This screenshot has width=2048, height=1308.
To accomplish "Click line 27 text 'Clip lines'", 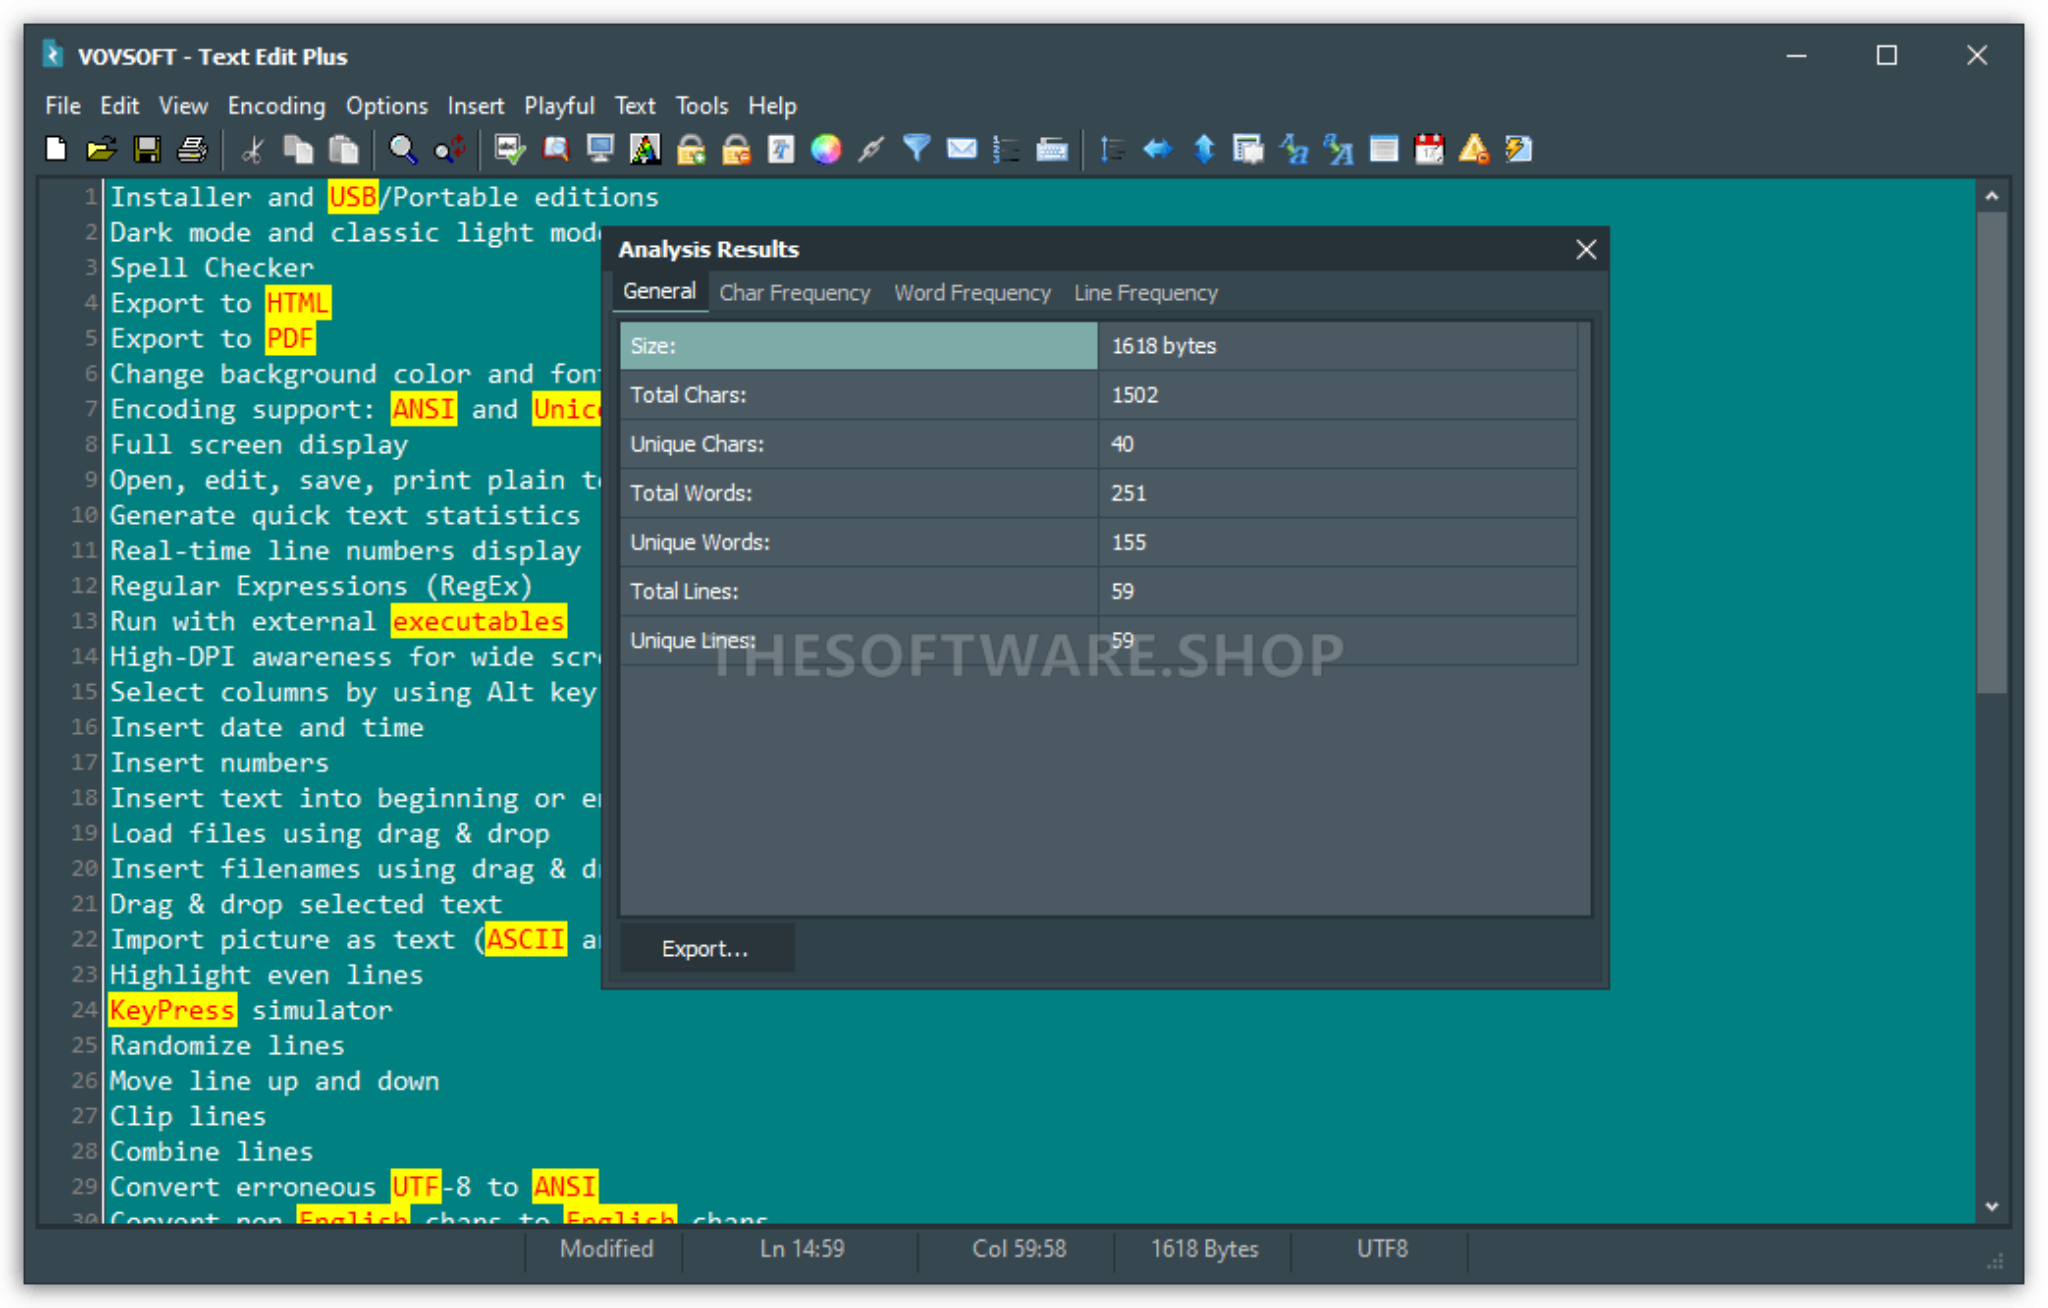I will pyautogui.click(x=188, y=1116).
